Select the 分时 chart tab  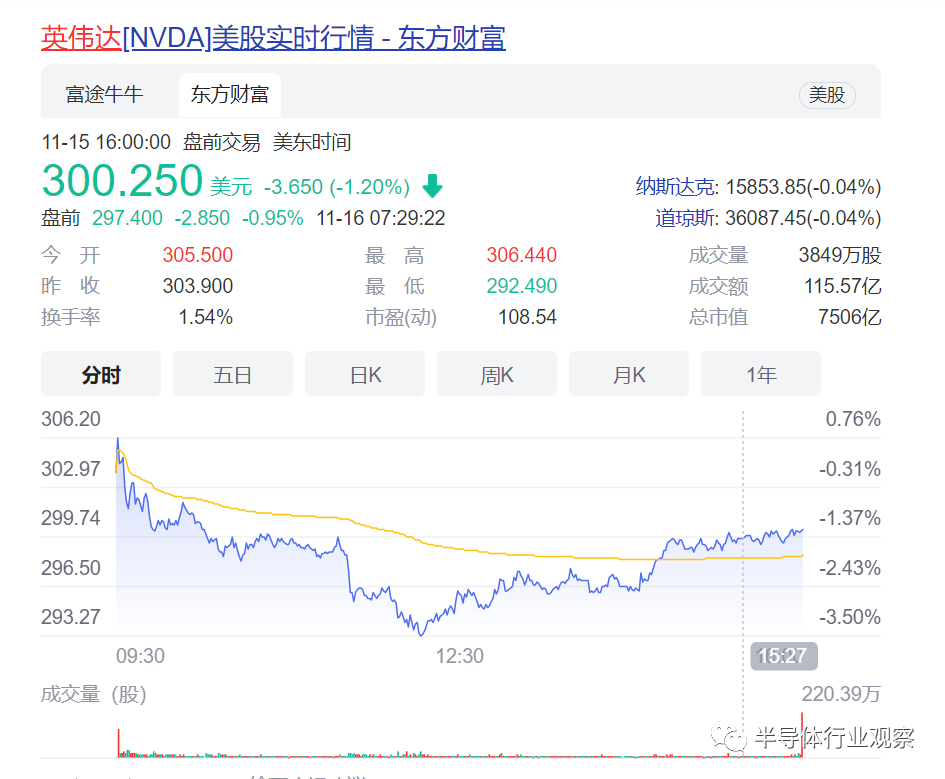point(101,375)
